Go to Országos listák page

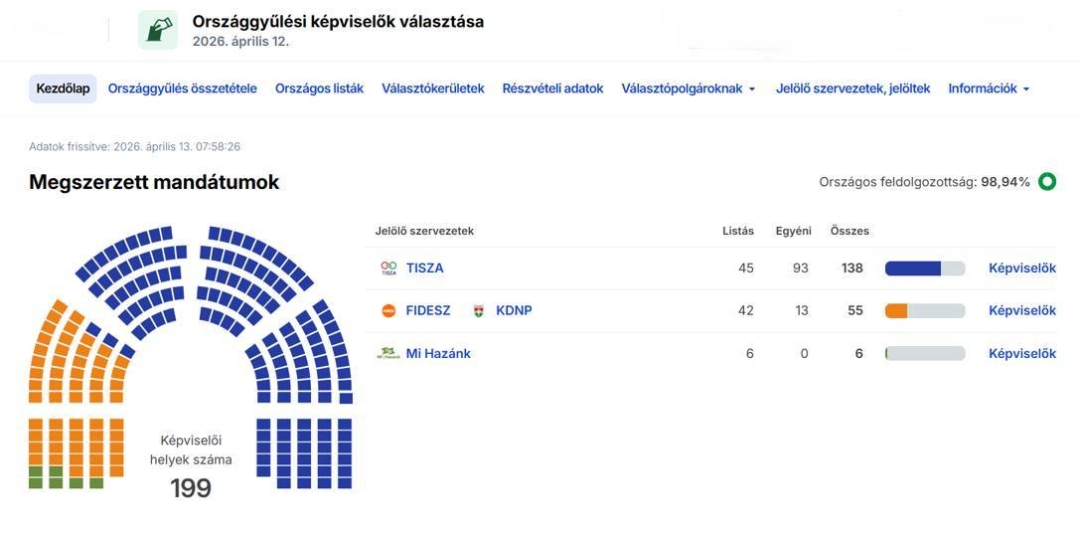(319, 88)
